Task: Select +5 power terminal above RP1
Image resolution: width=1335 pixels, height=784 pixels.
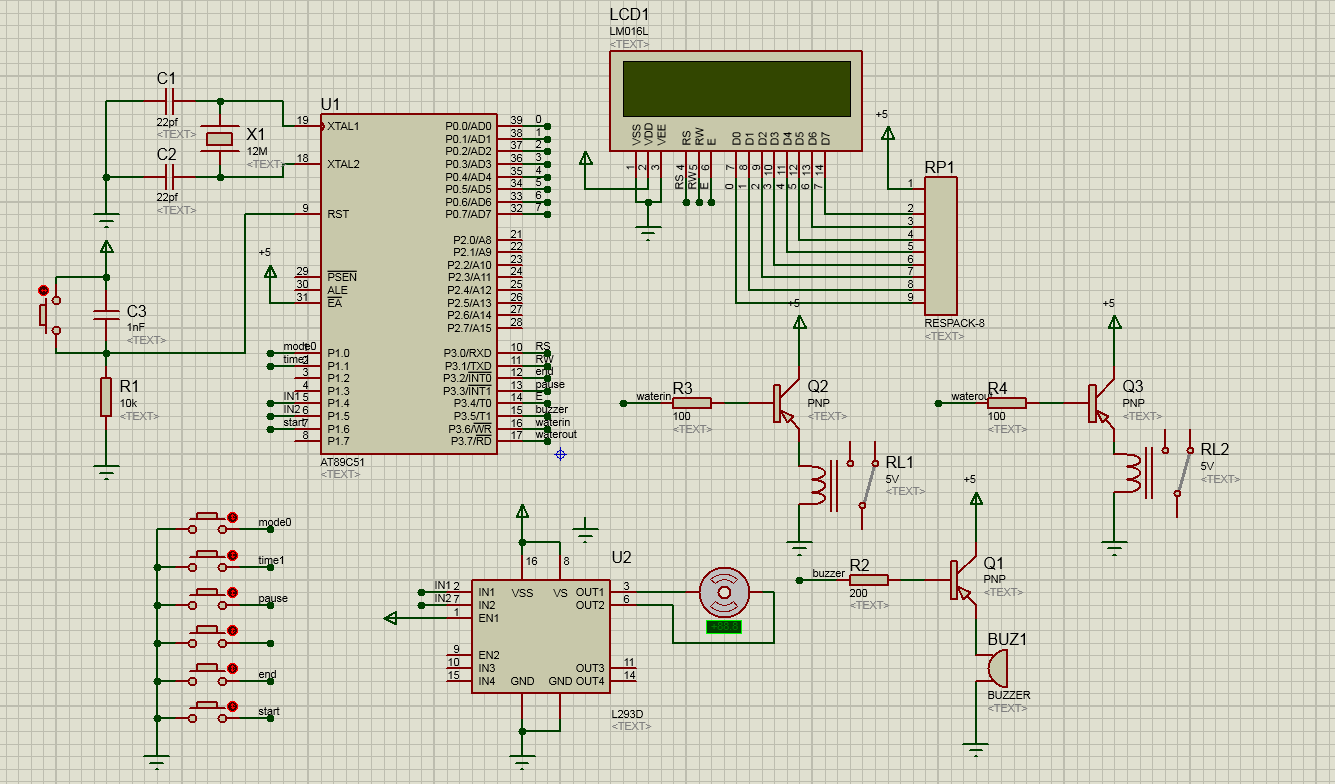Action: point(887,131)
